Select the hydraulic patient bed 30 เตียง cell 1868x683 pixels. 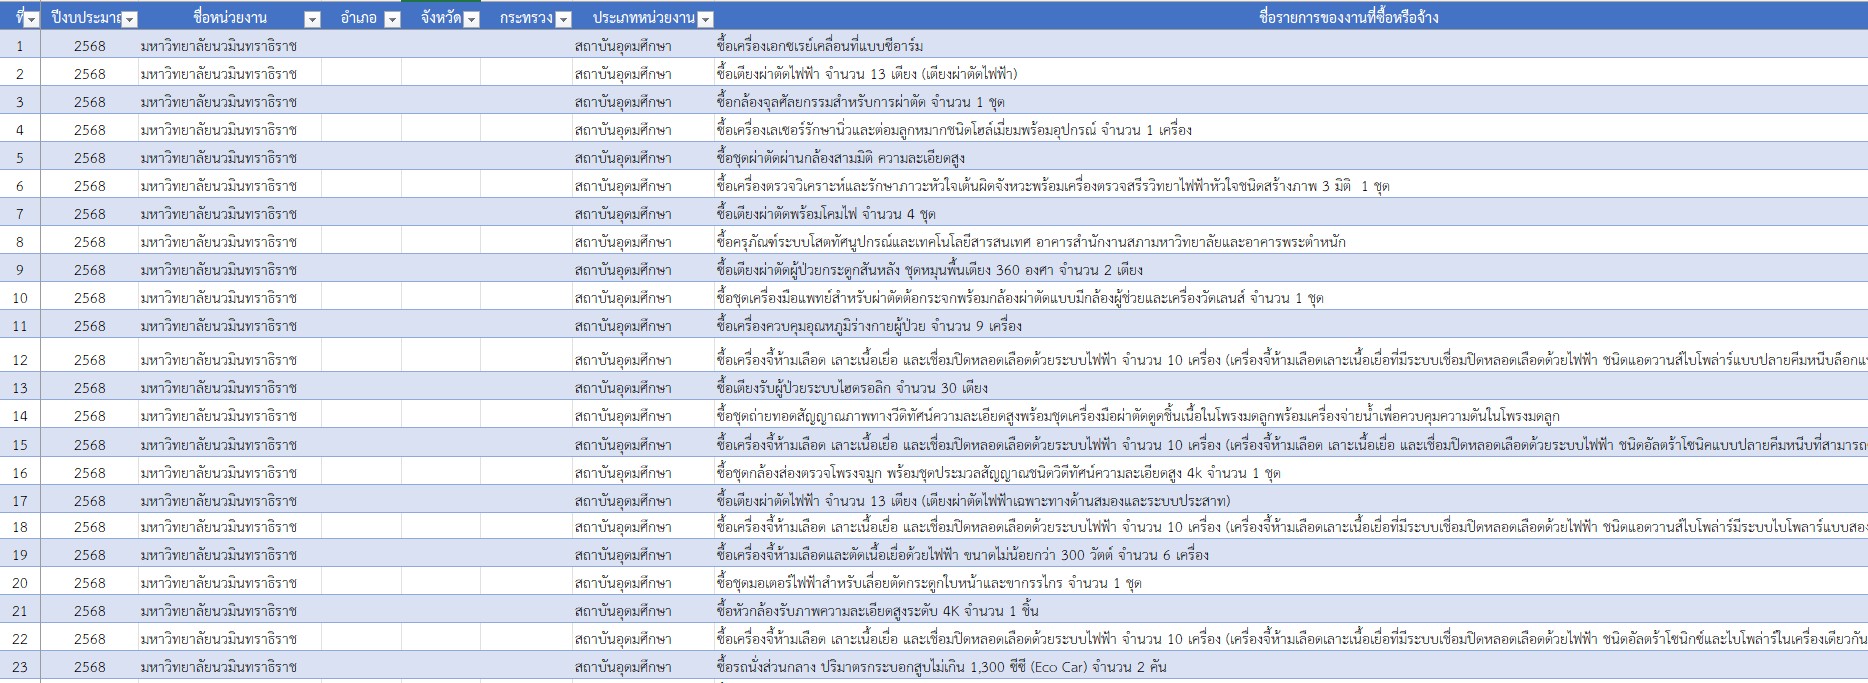(x=852, y=388)
